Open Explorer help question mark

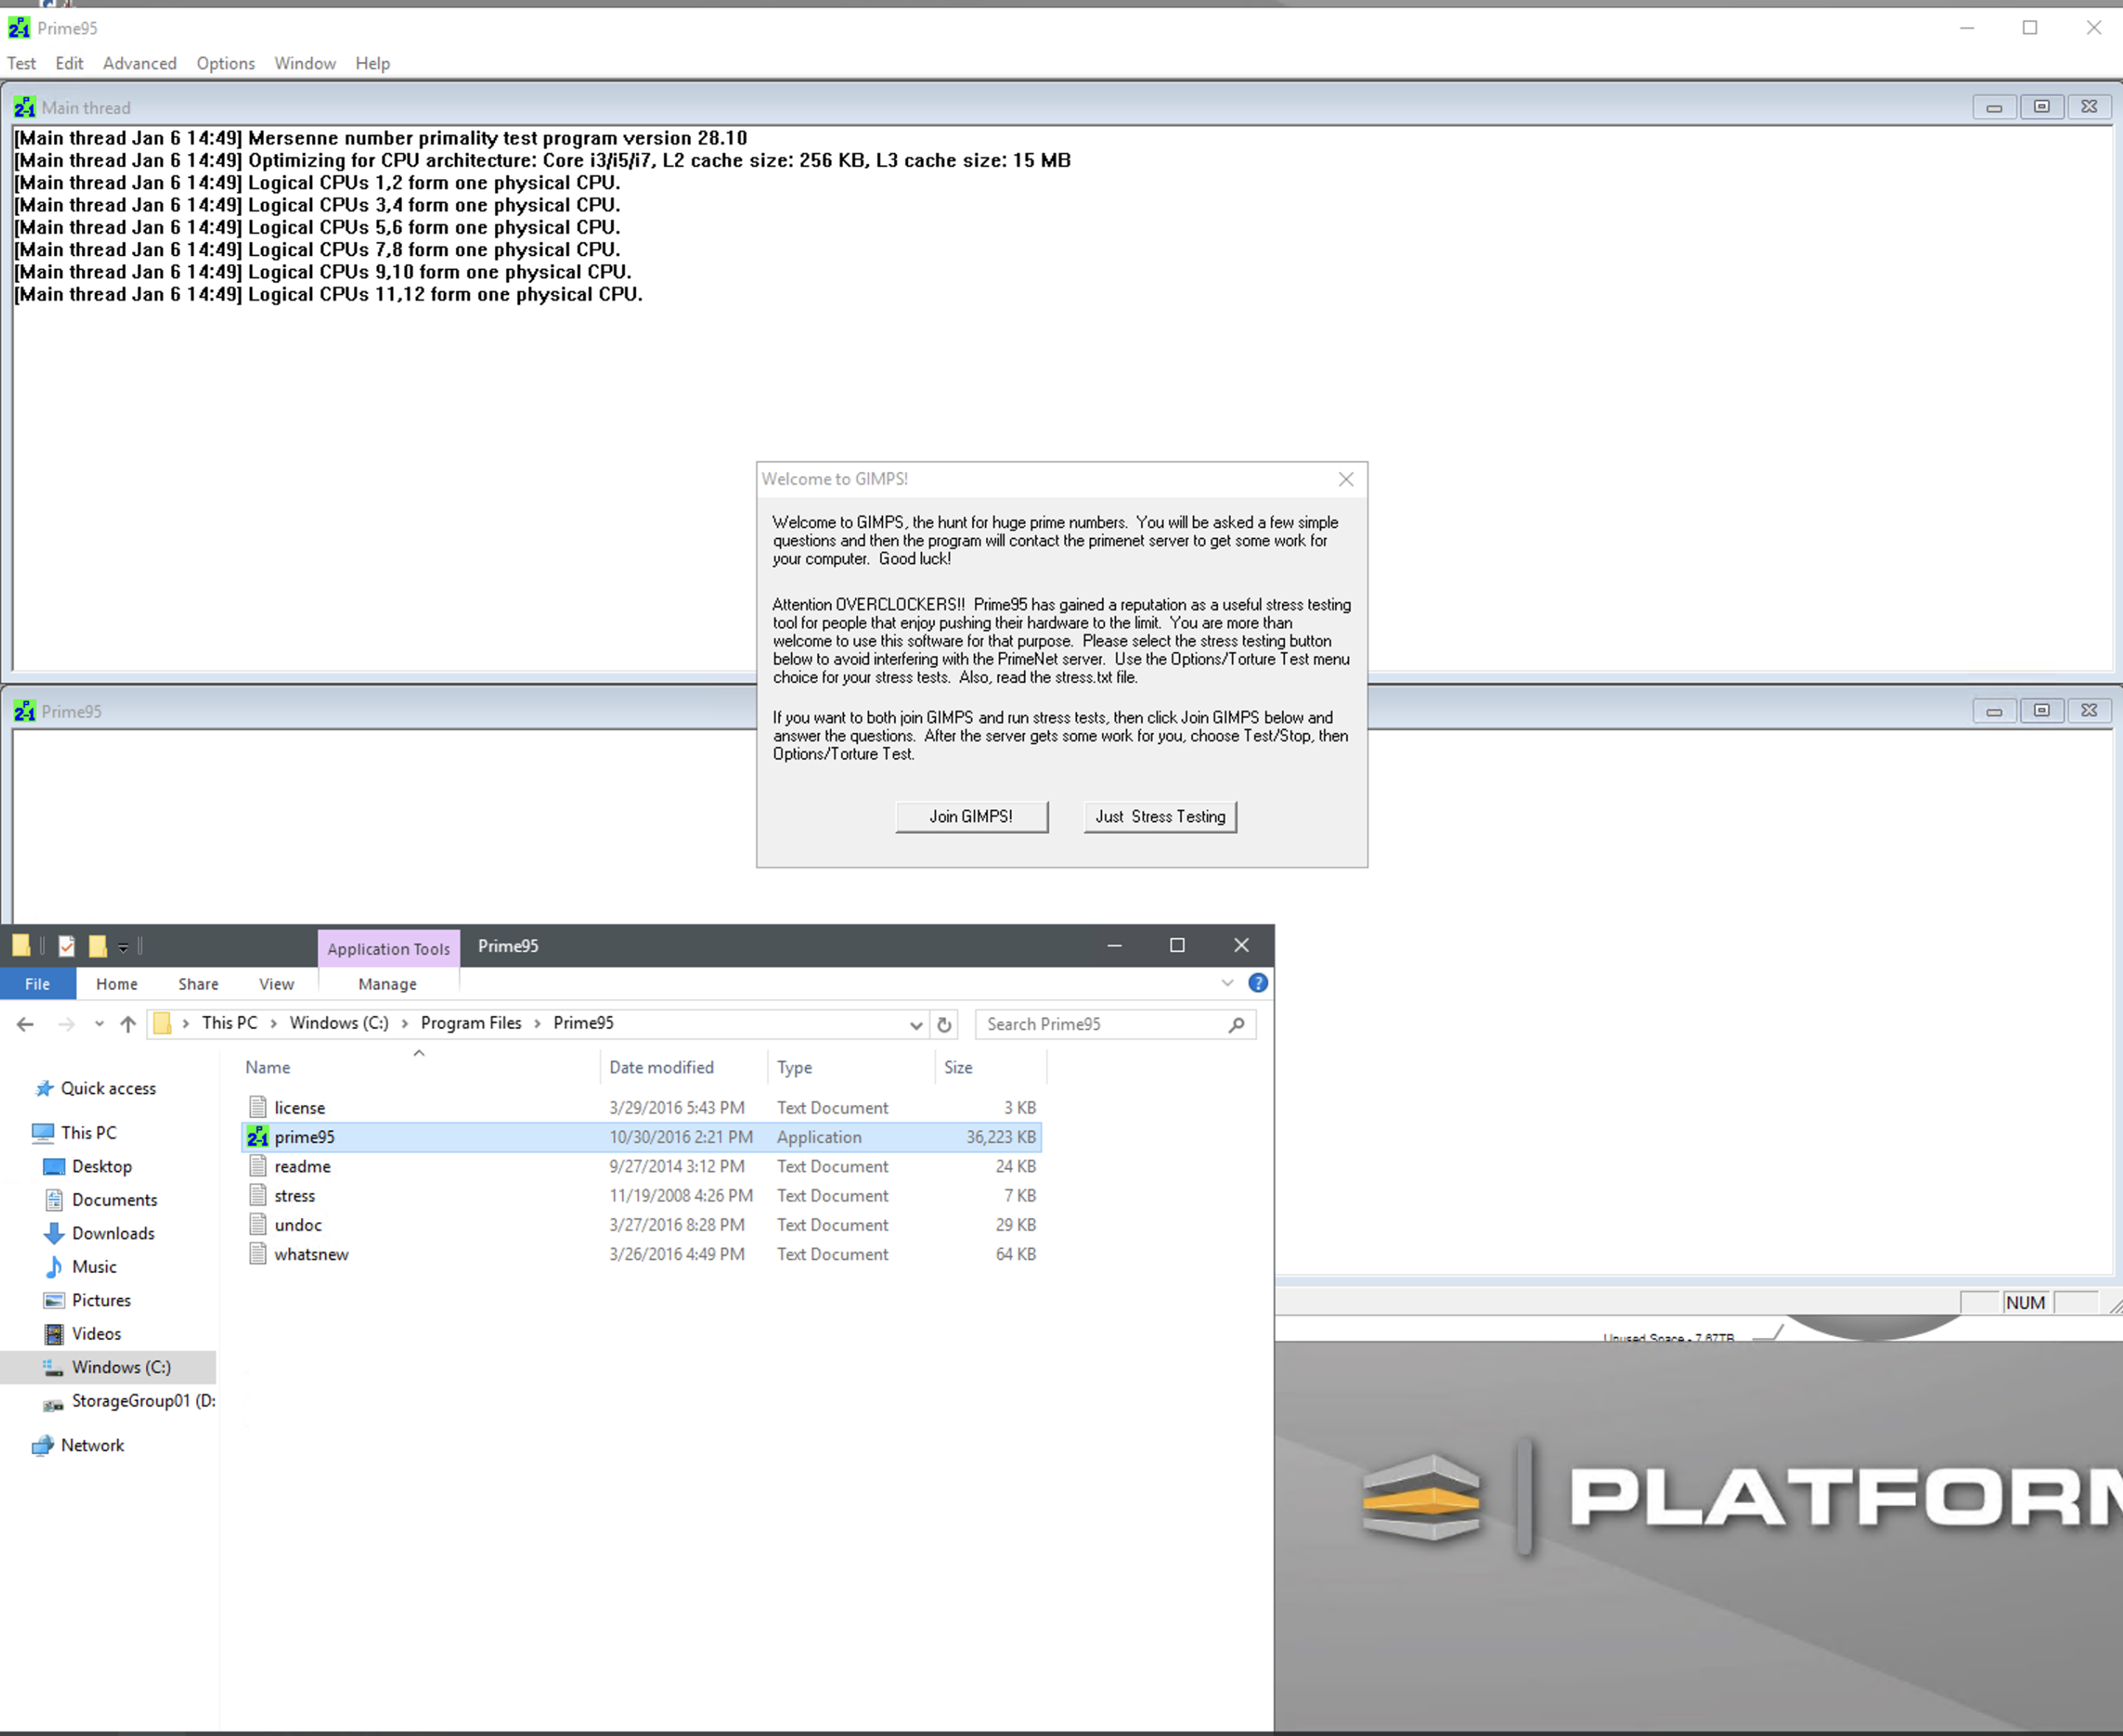[1258, 983]
